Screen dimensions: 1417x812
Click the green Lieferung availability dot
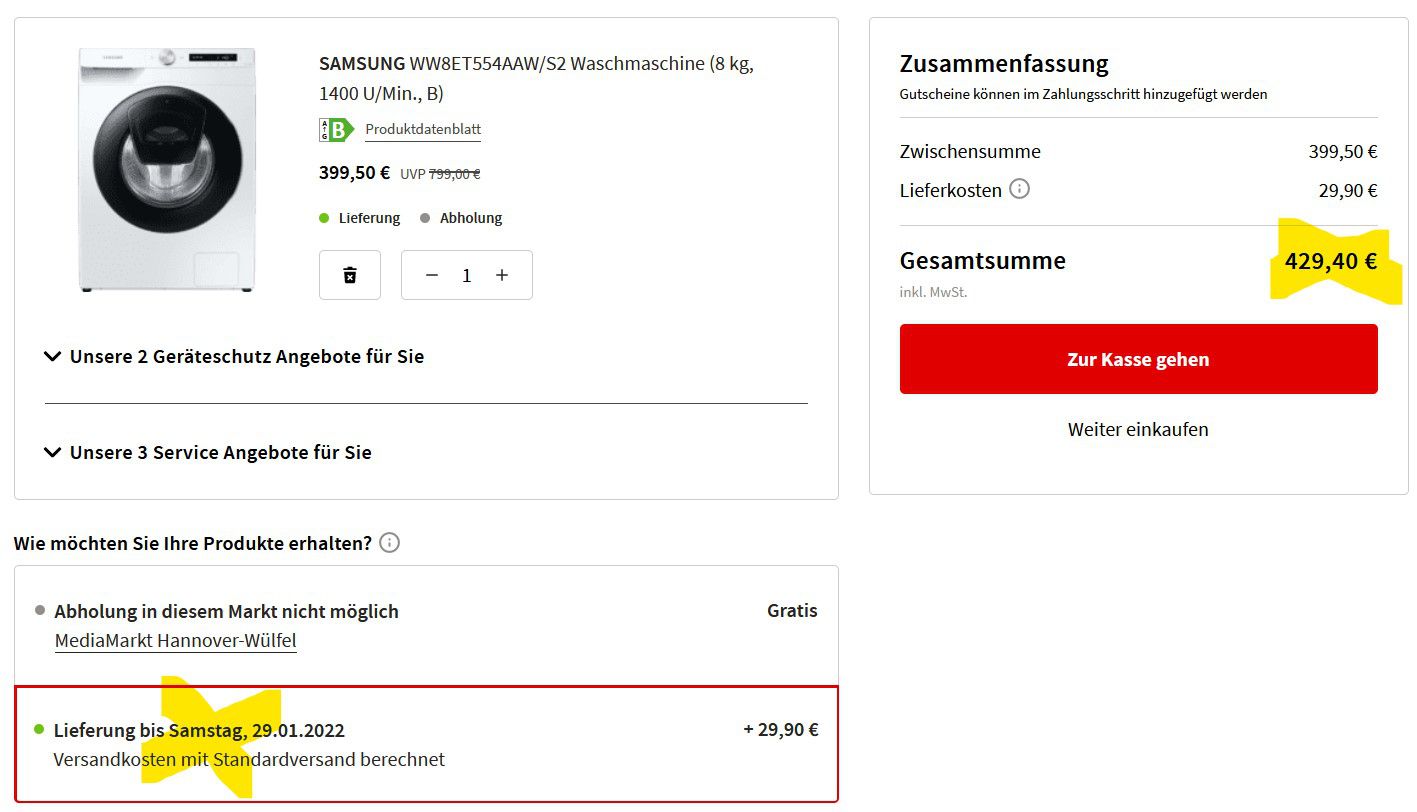[324, 217]
